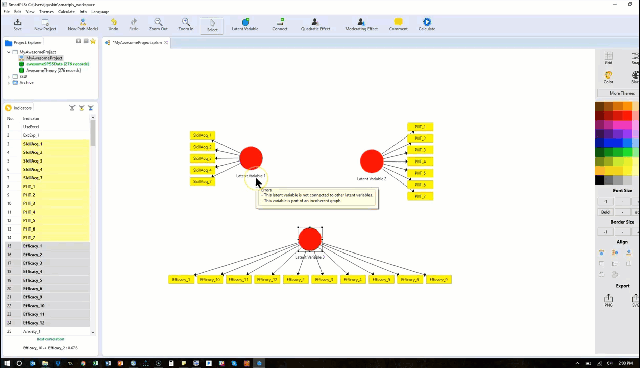640x368 pixels.
Task: Select indicator row 2 in the list
Action: click(47, 135)
